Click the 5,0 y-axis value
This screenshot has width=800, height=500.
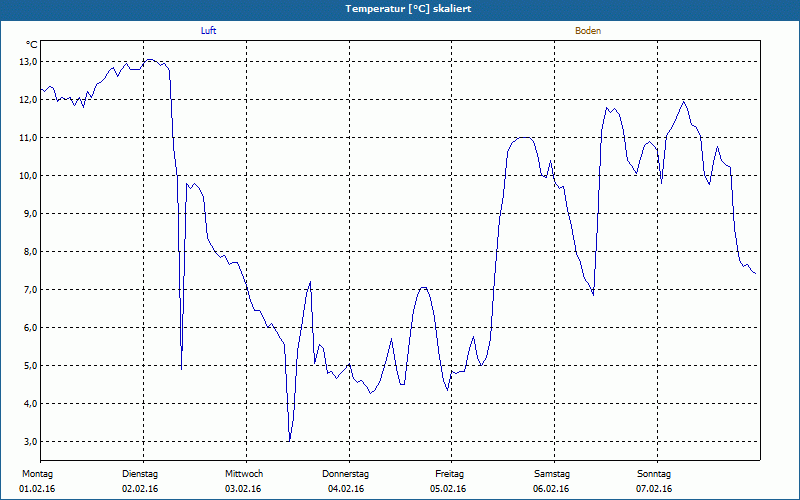tap(30, 365)
